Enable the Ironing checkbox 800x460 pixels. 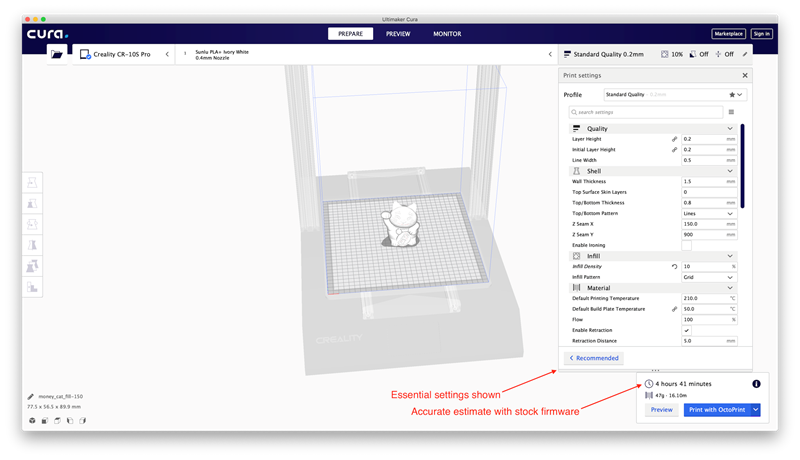(686, 245)
